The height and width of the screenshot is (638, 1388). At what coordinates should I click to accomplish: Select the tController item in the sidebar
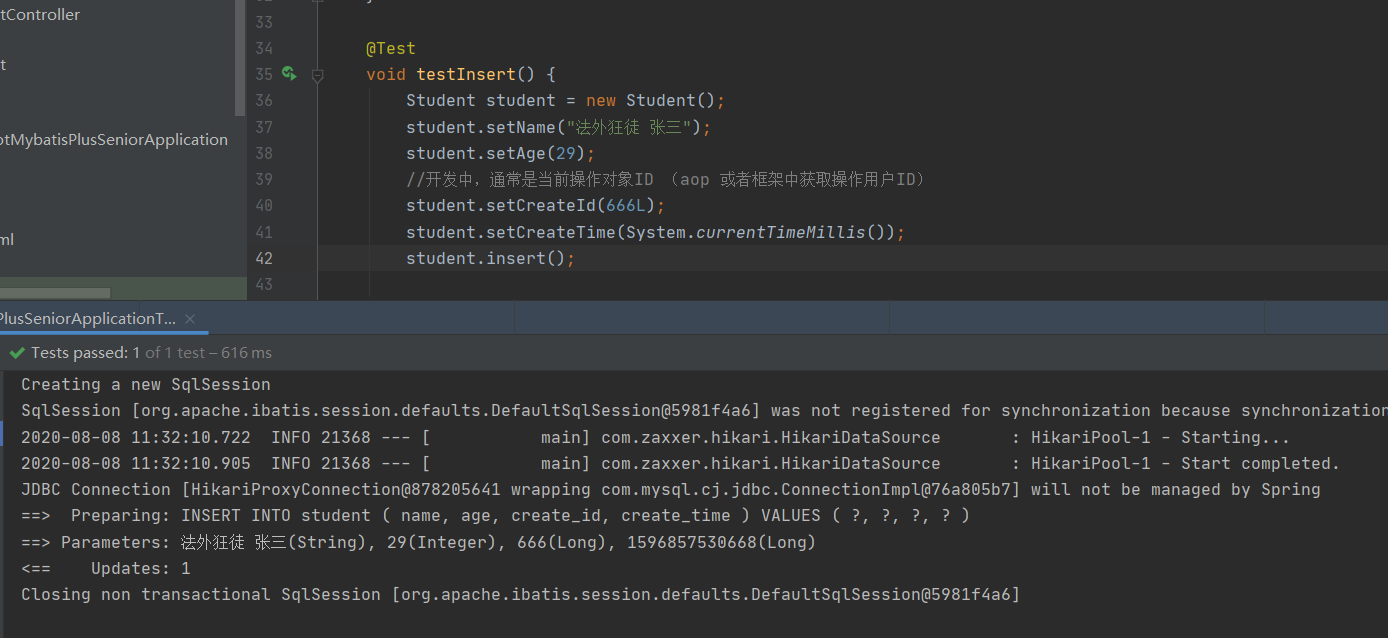[x=40, y=14]
